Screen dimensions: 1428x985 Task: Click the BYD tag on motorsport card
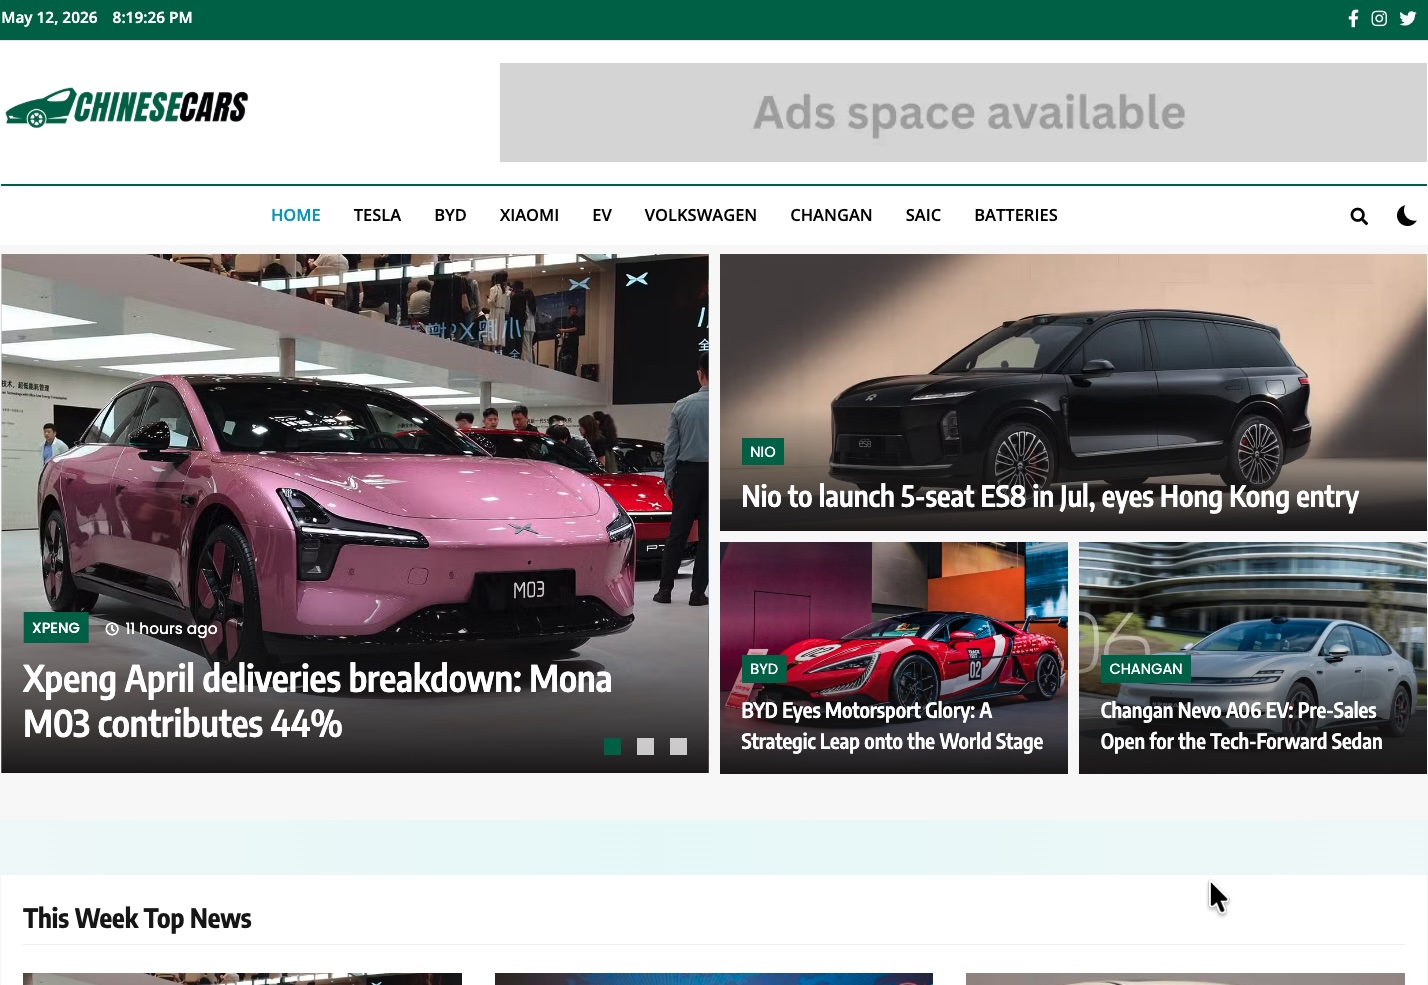(764, 669)
